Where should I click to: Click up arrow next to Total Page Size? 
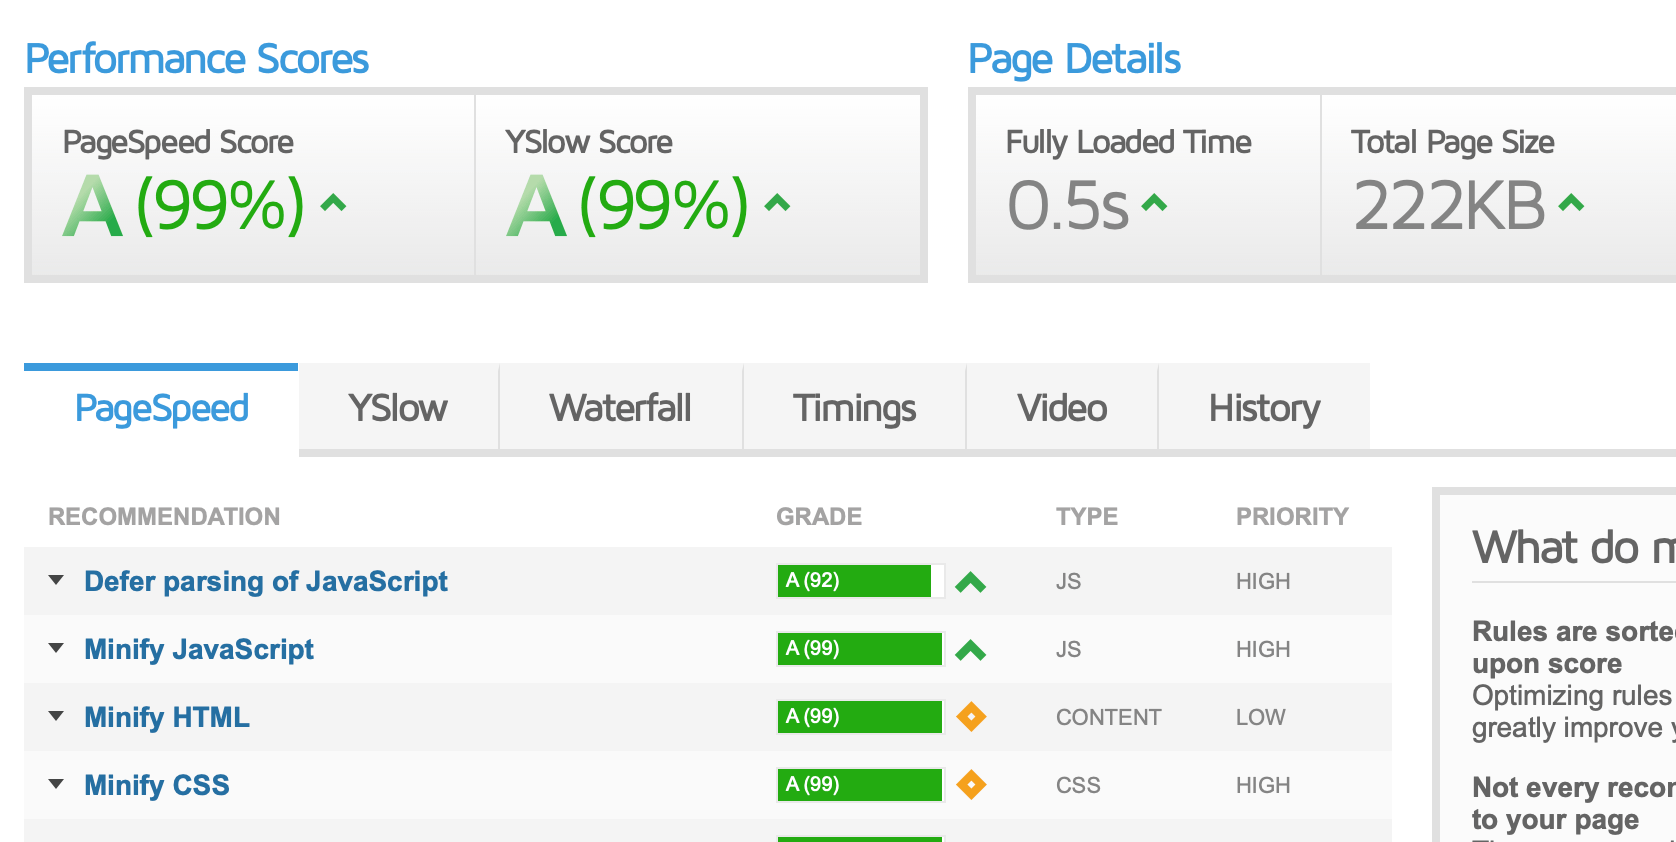1571,204
